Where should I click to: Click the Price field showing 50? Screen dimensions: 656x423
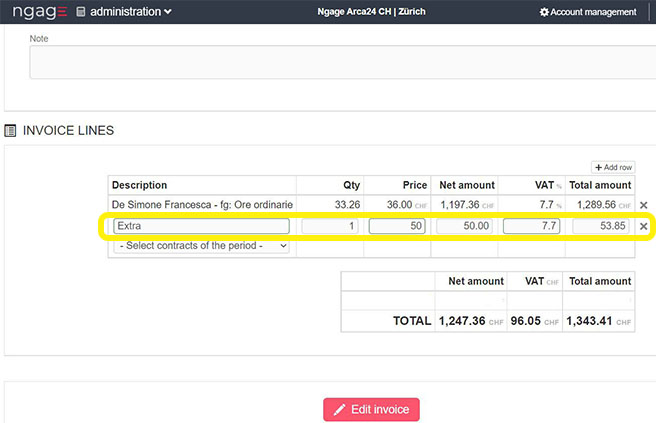[397, 227]
